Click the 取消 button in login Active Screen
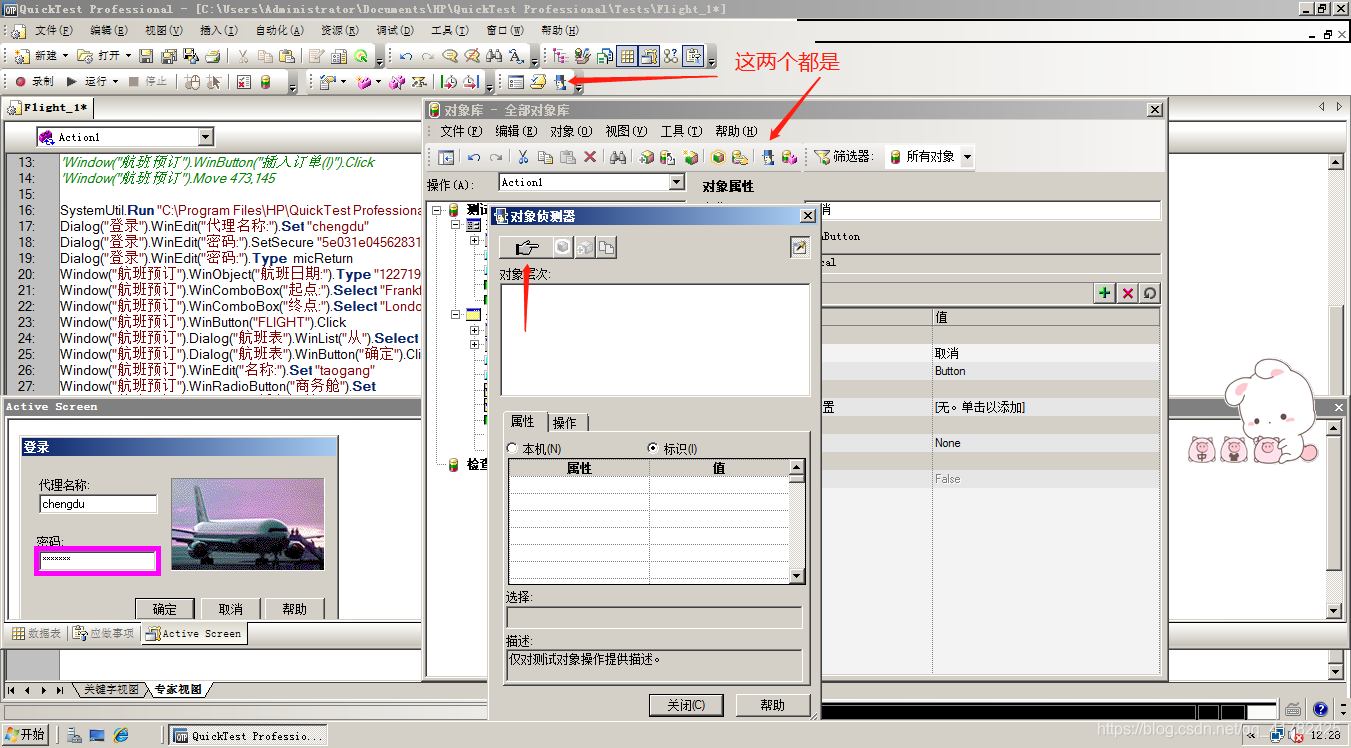Viewport: 1351px width, 748px height. pyautogui.click(x=231, y=609)
